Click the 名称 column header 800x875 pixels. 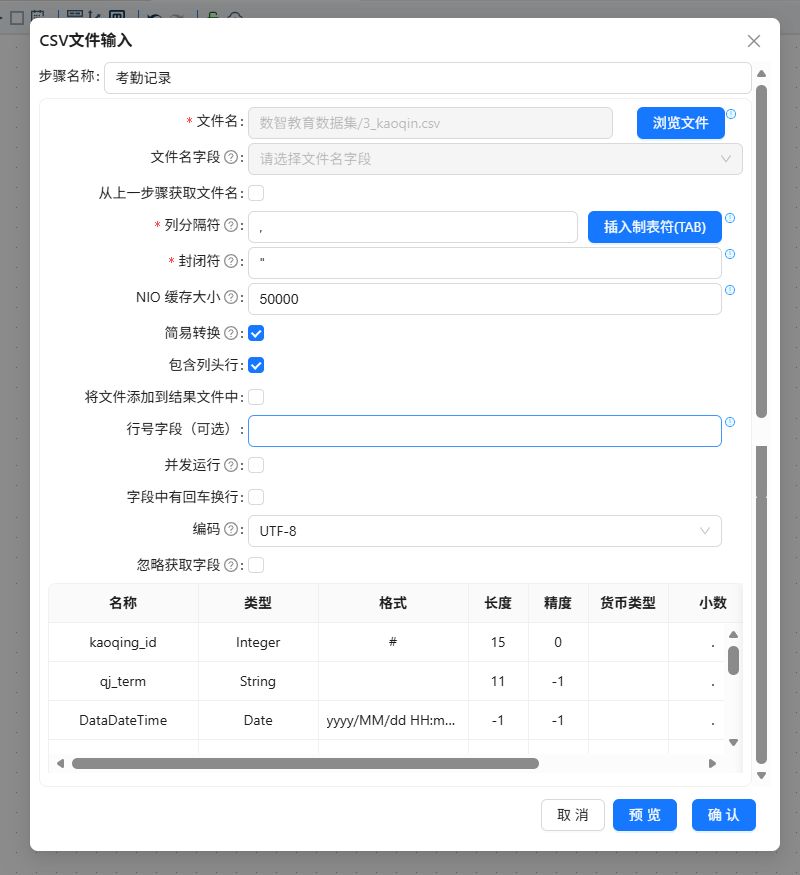(x=123, y=603)
